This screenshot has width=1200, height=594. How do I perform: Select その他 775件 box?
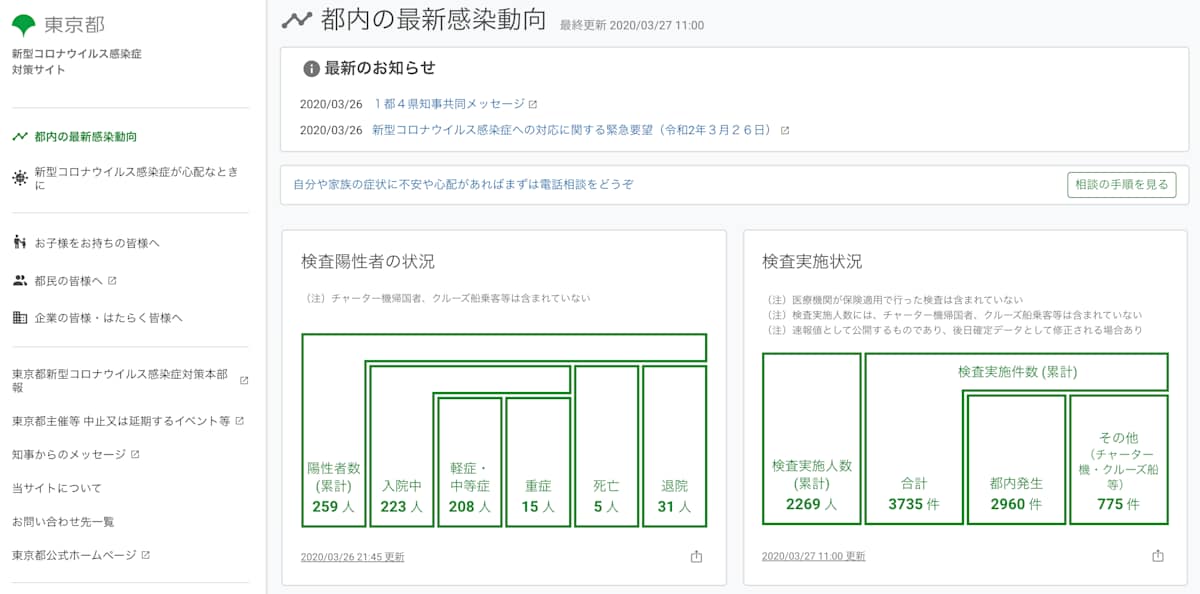[x=1118, y=459]
